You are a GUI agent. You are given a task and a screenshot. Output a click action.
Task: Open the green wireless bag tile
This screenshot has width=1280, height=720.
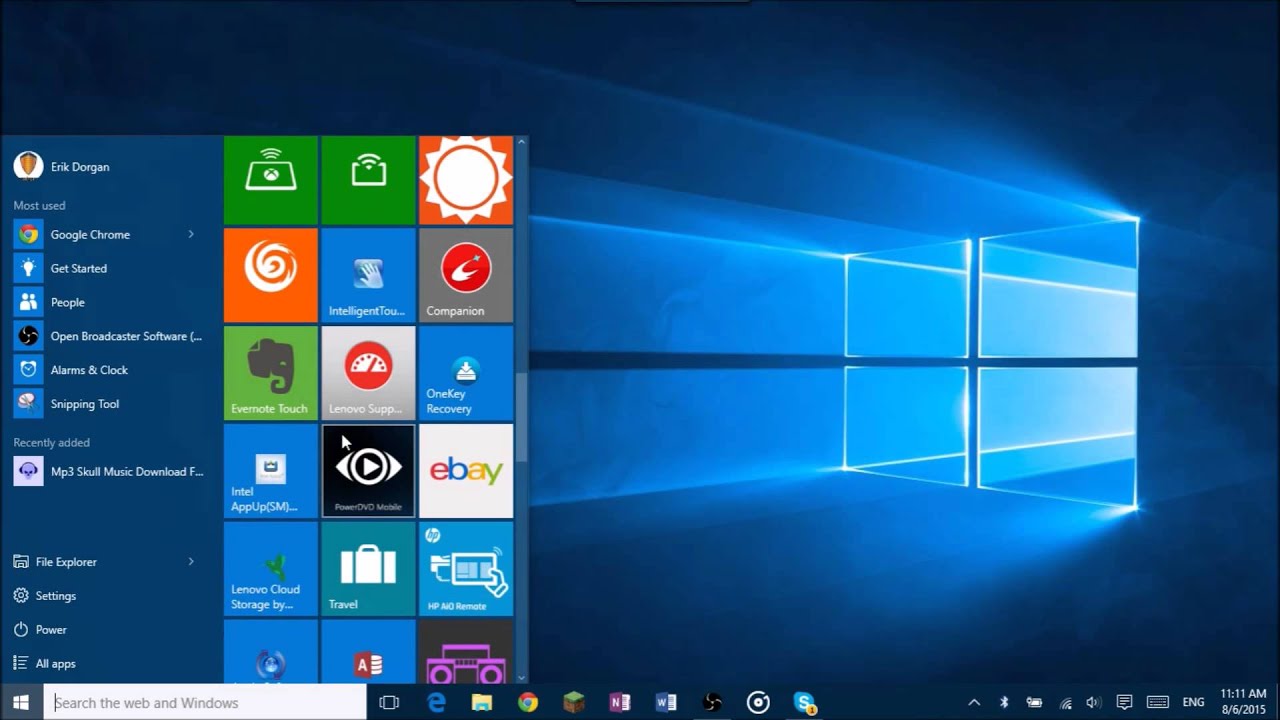click(x=368, y=180)
